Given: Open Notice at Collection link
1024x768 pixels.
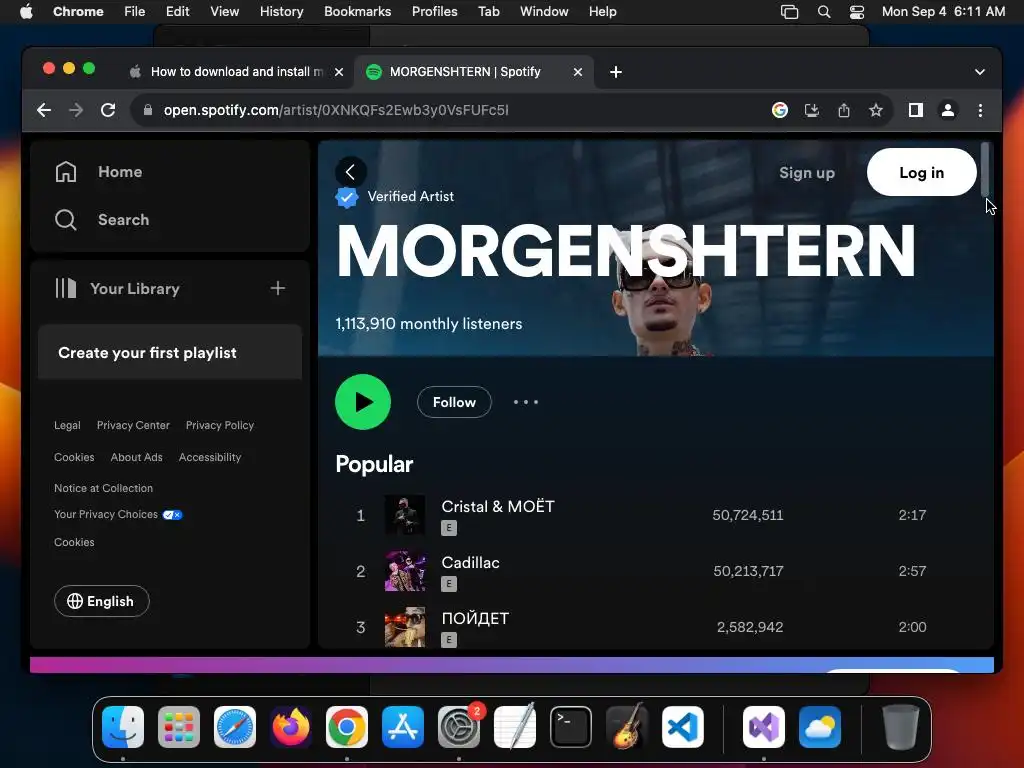Looking at the screenshot, I should pos(103,488).
